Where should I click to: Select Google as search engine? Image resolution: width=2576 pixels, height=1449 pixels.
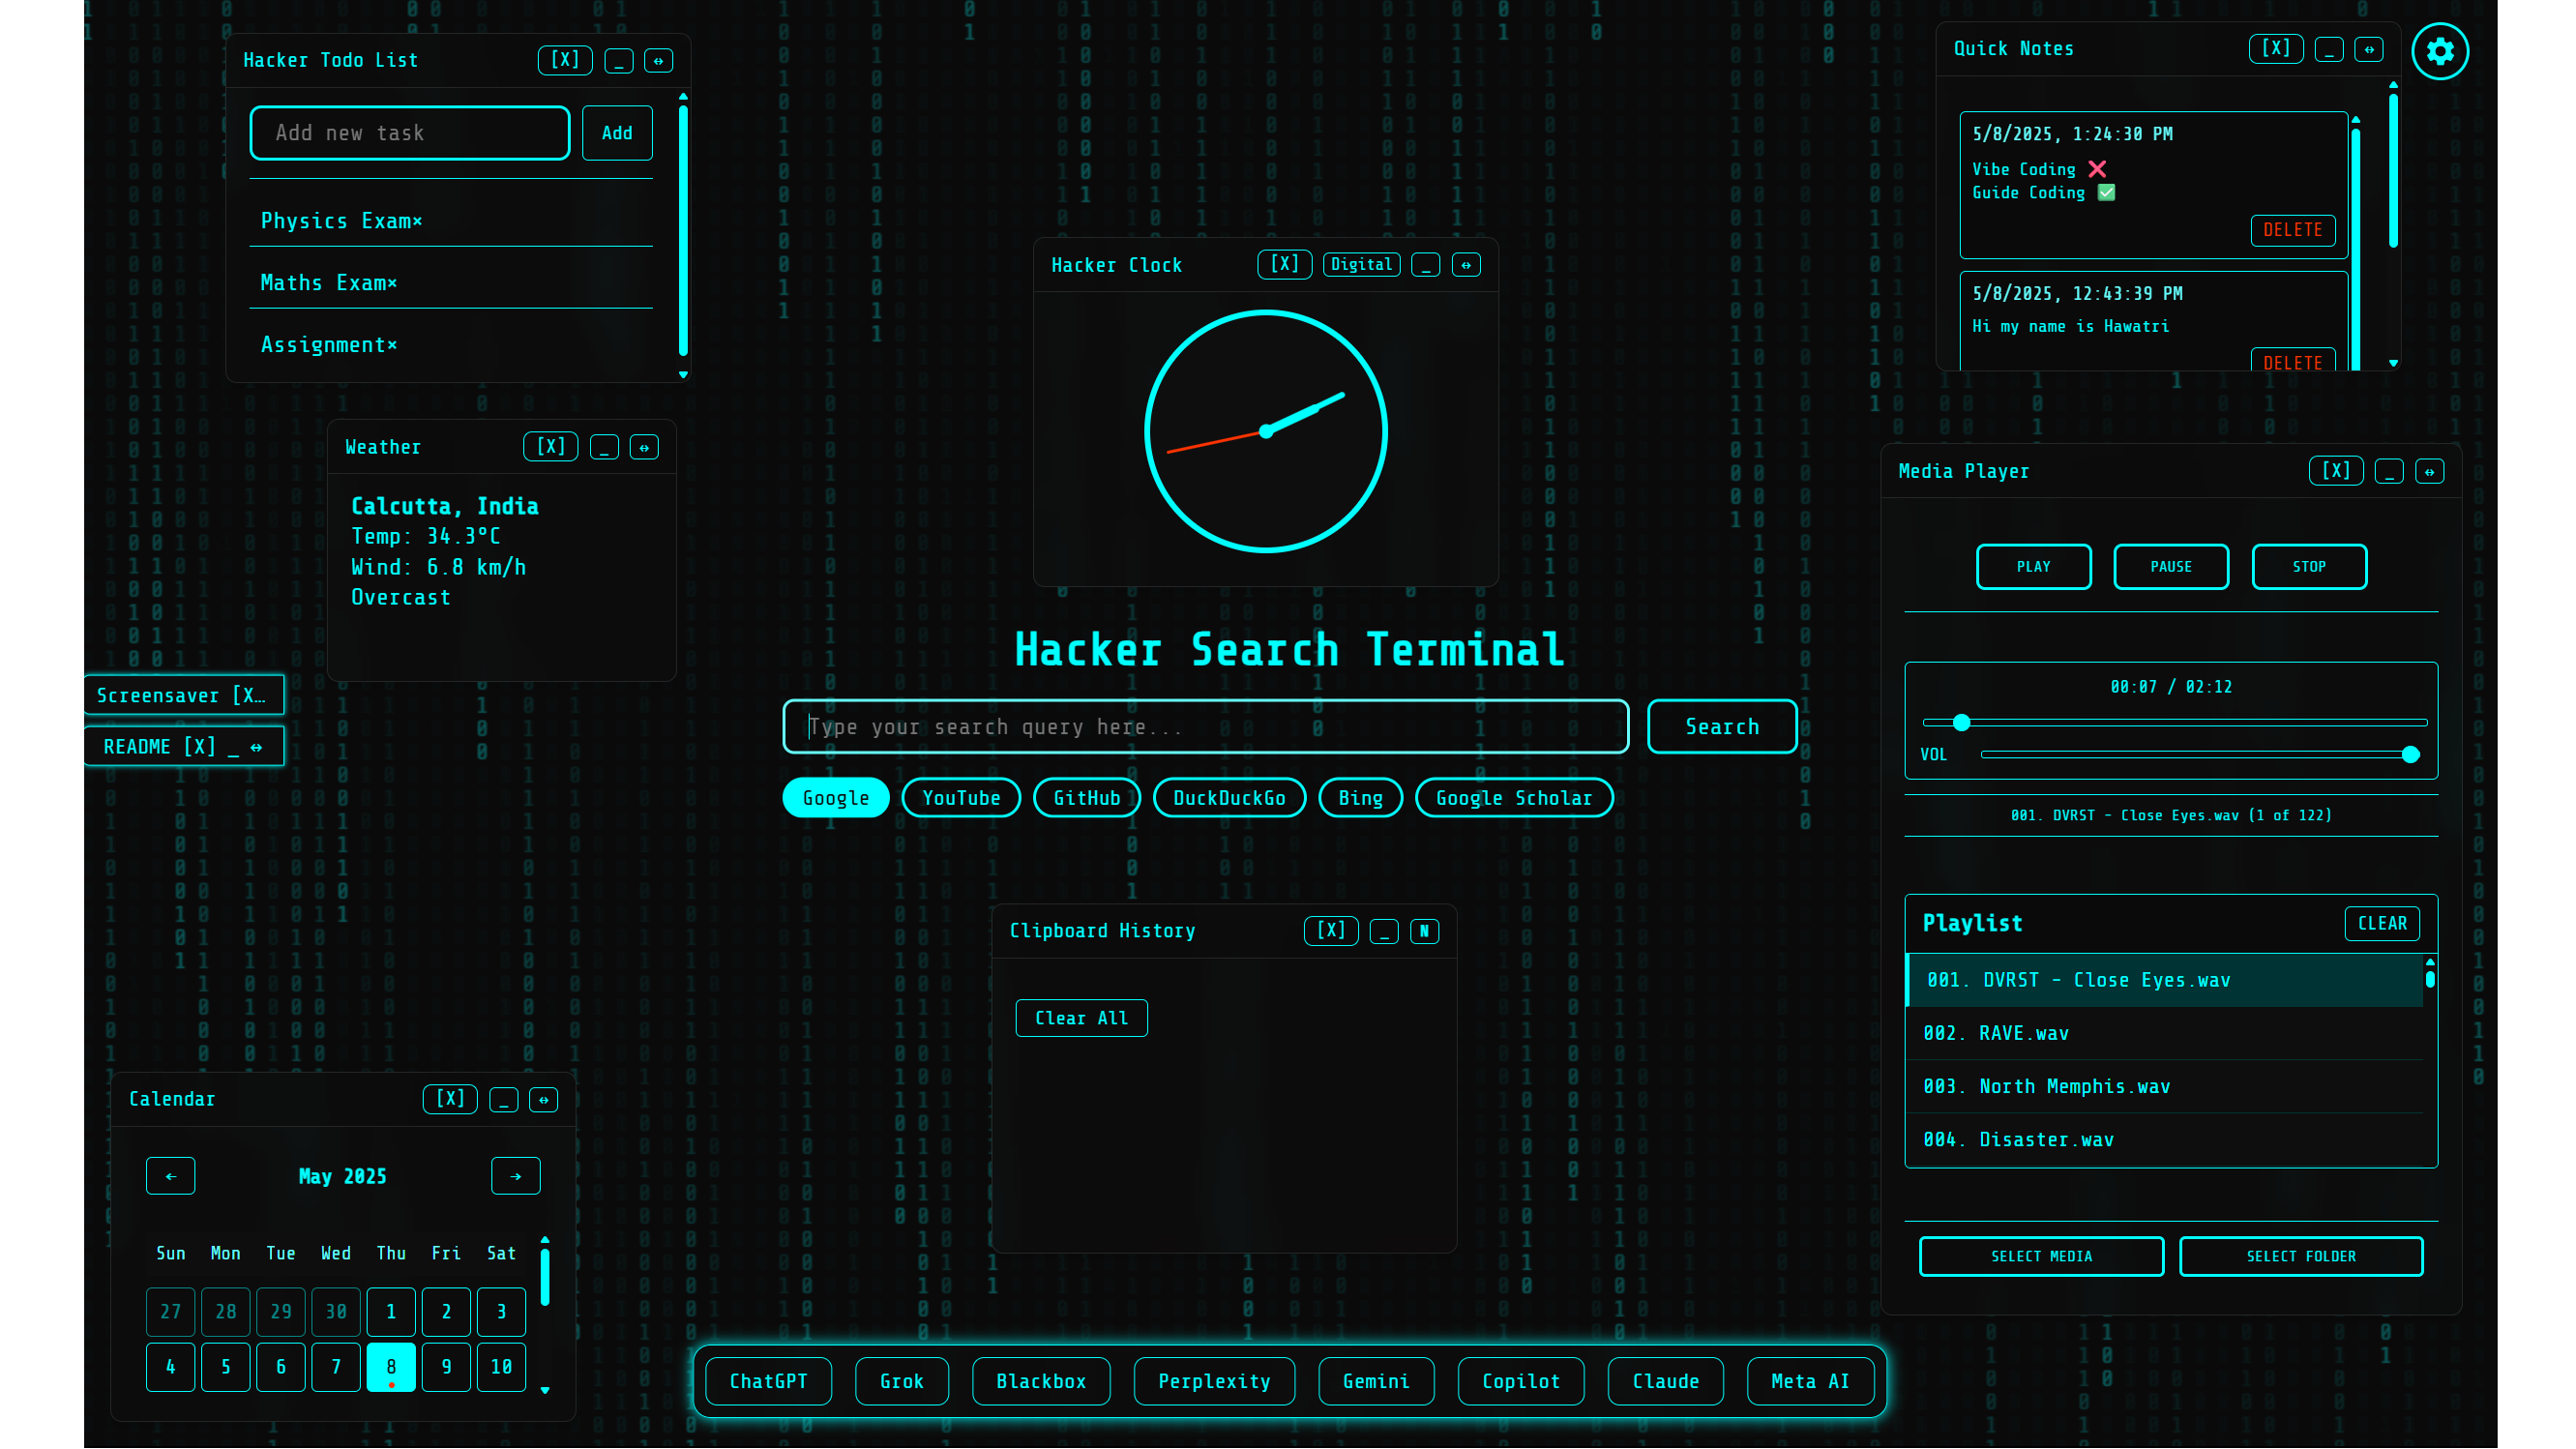coord(836,799)
